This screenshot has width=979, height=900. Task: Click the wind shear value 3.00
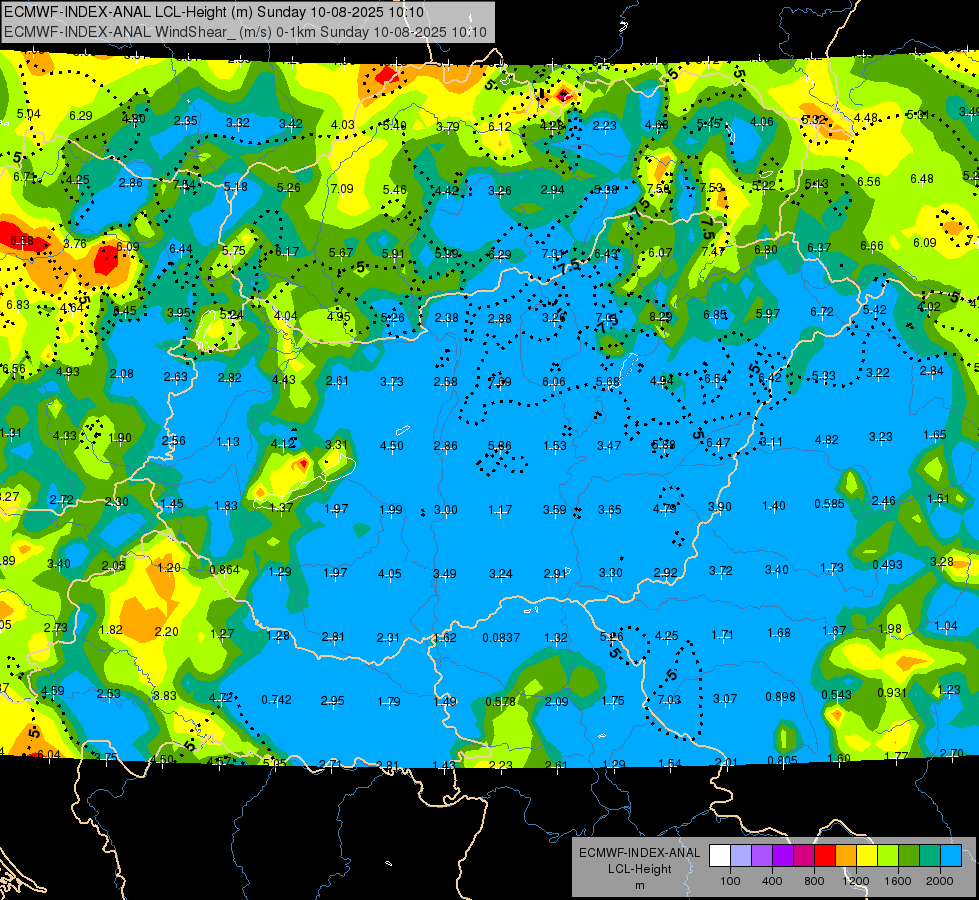point(446,510)
